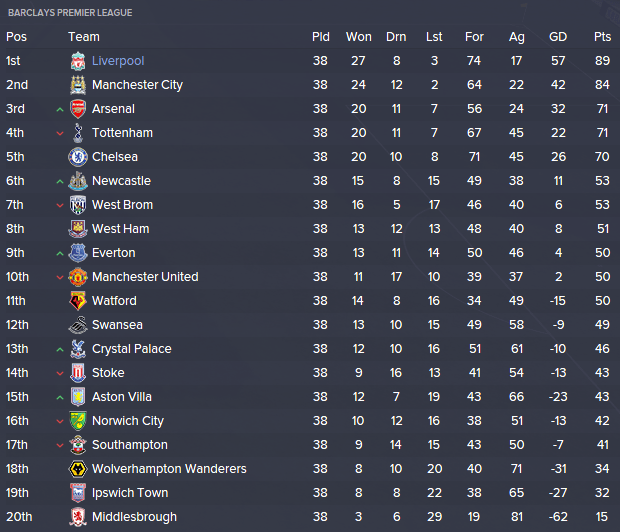Click the Newcastle club badge
Viewport: 620px width, 532px height.
click(x=78, y=181)
